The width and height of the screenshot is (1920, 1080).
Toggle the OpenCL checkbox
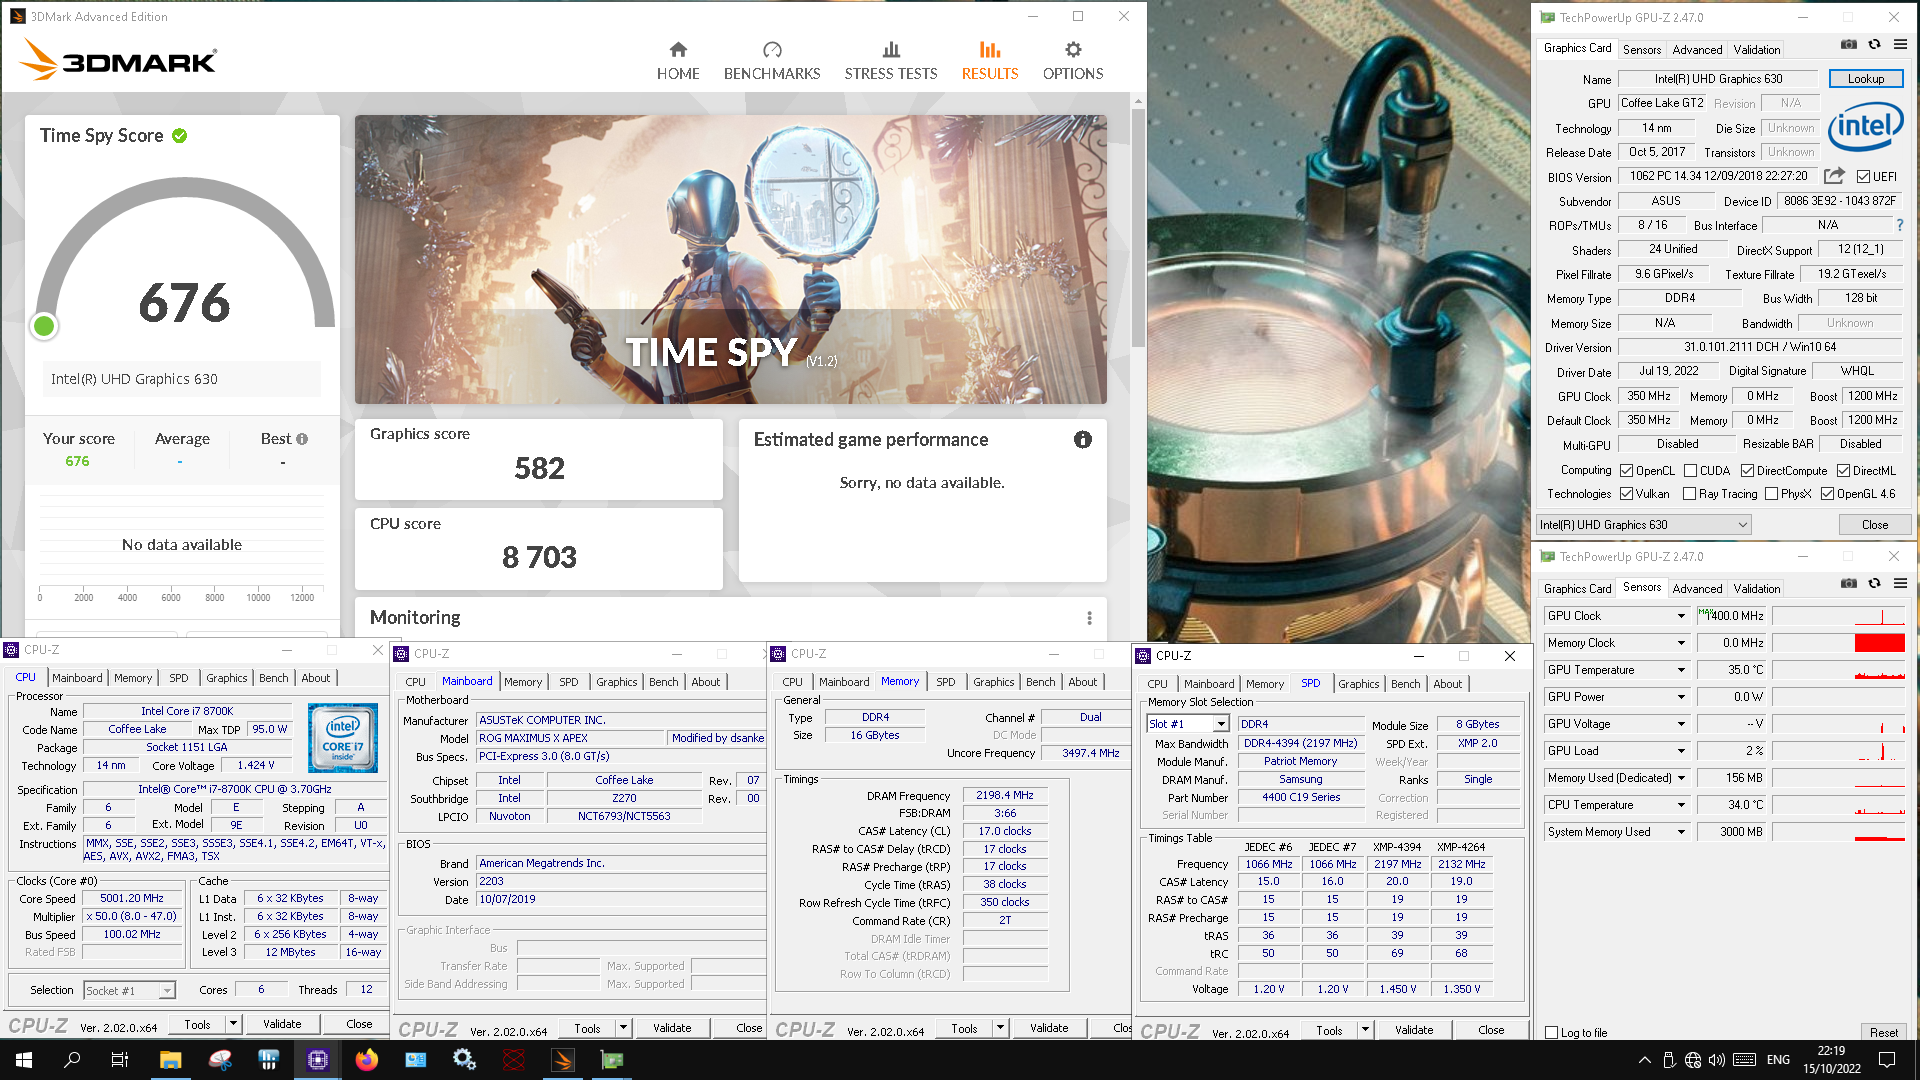[x=1627, y=471]
